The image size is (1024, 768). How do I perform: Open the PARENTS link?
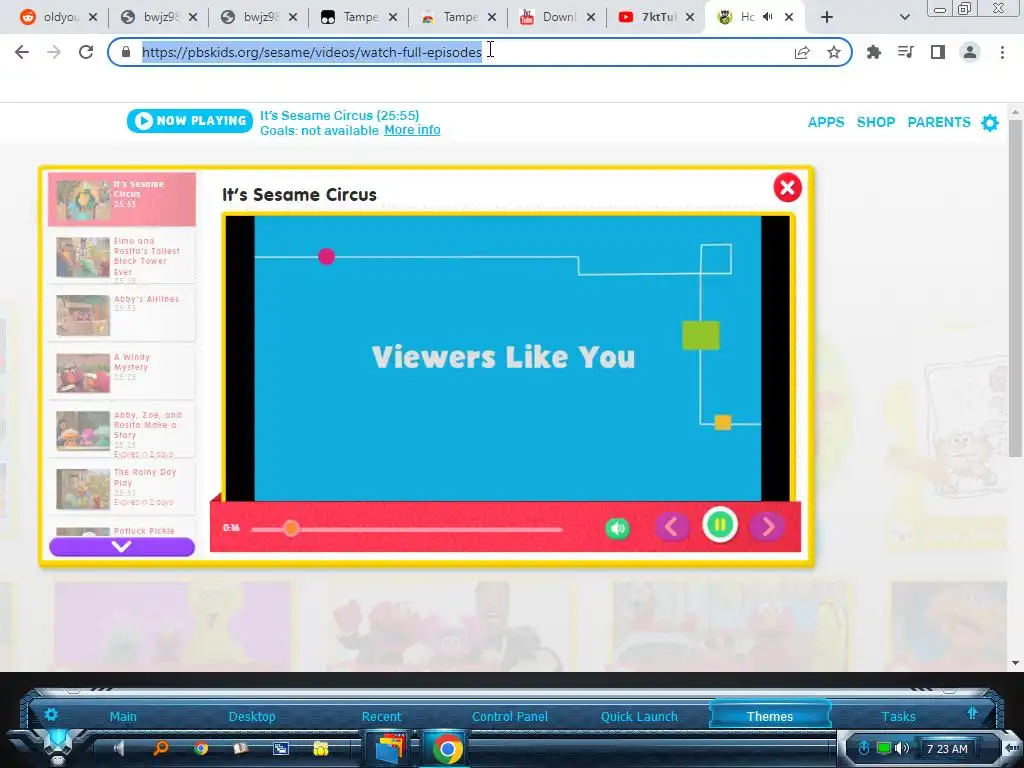click(x=938, y=122)
